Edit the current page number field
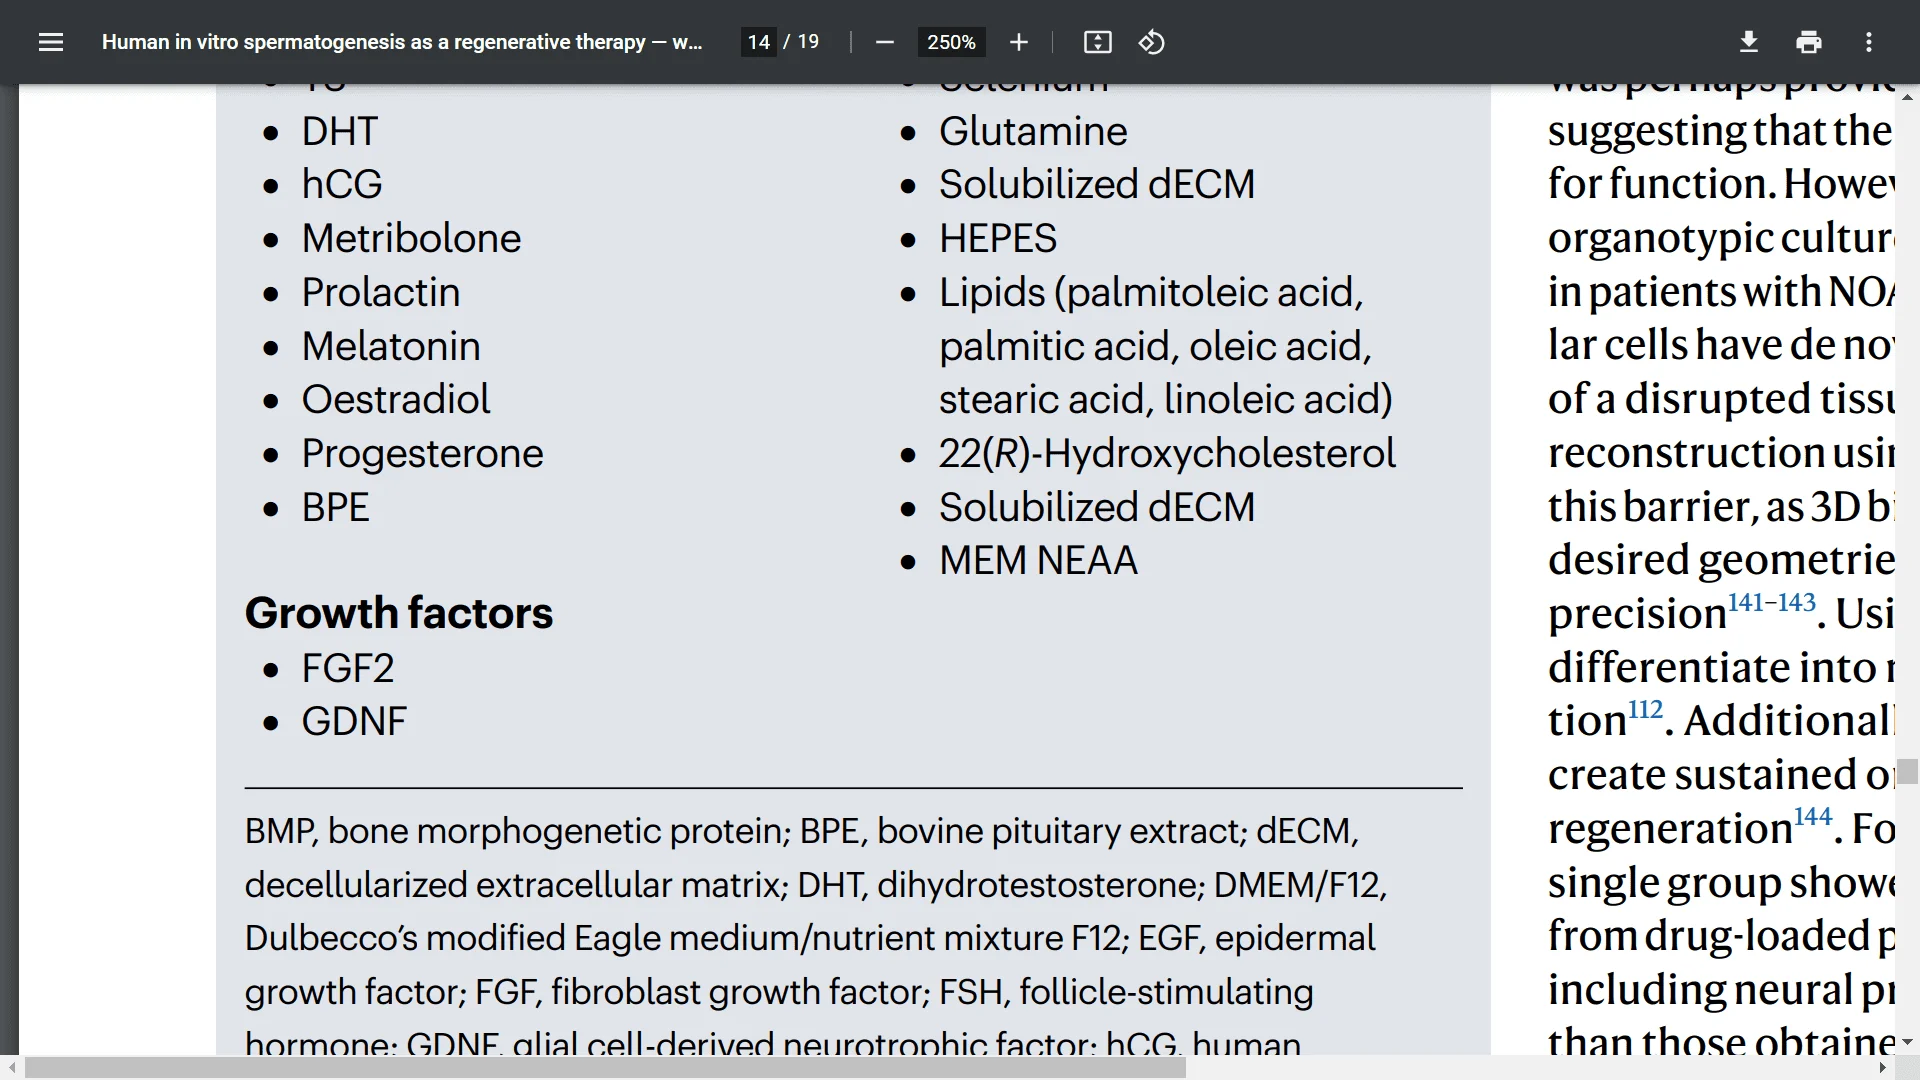This screenshot has height=1080, width=1920. coord(758,42)
